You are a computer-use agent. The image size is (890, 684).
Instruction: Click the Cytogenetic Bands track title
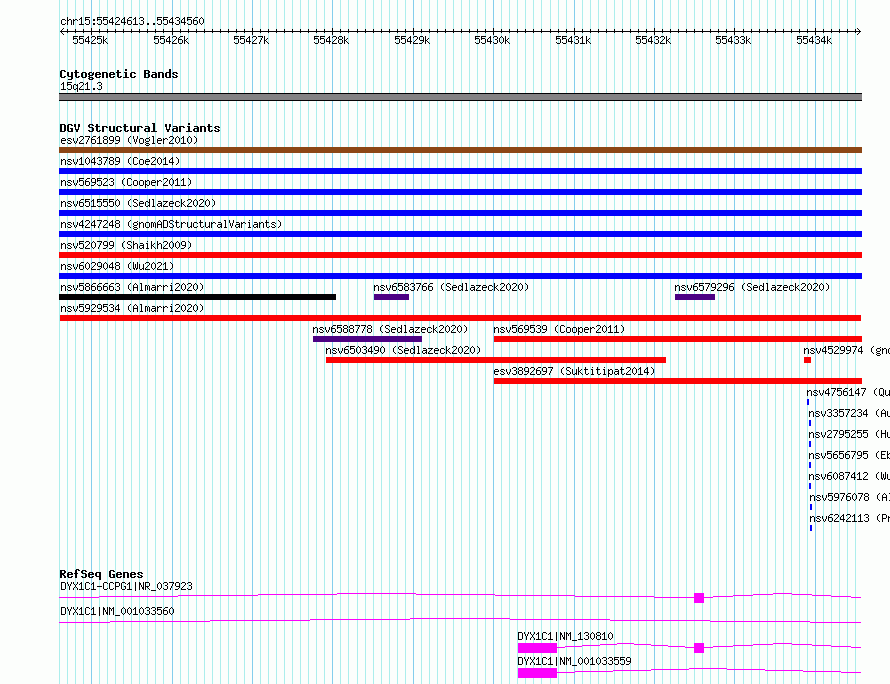[x=119, y=74]
